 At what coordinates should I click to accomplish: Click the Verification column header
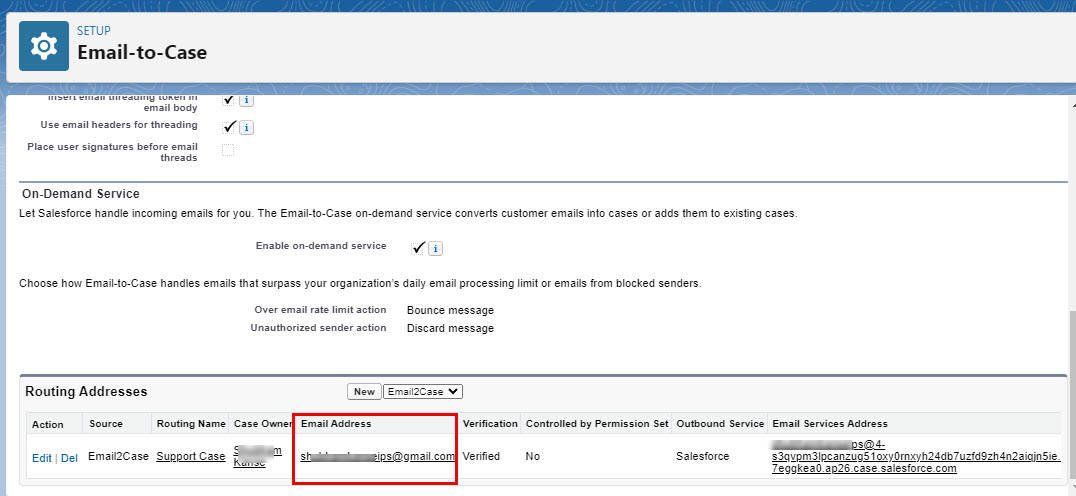(490, 424)
